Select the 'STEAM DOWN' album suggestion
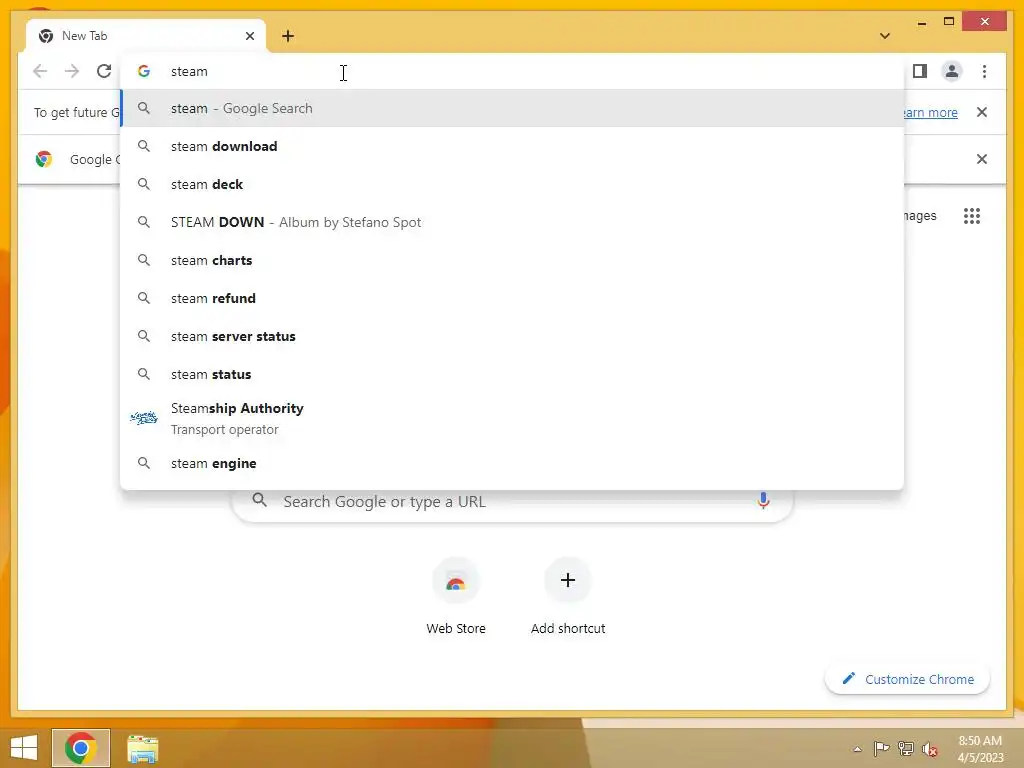 click(512, 222)
